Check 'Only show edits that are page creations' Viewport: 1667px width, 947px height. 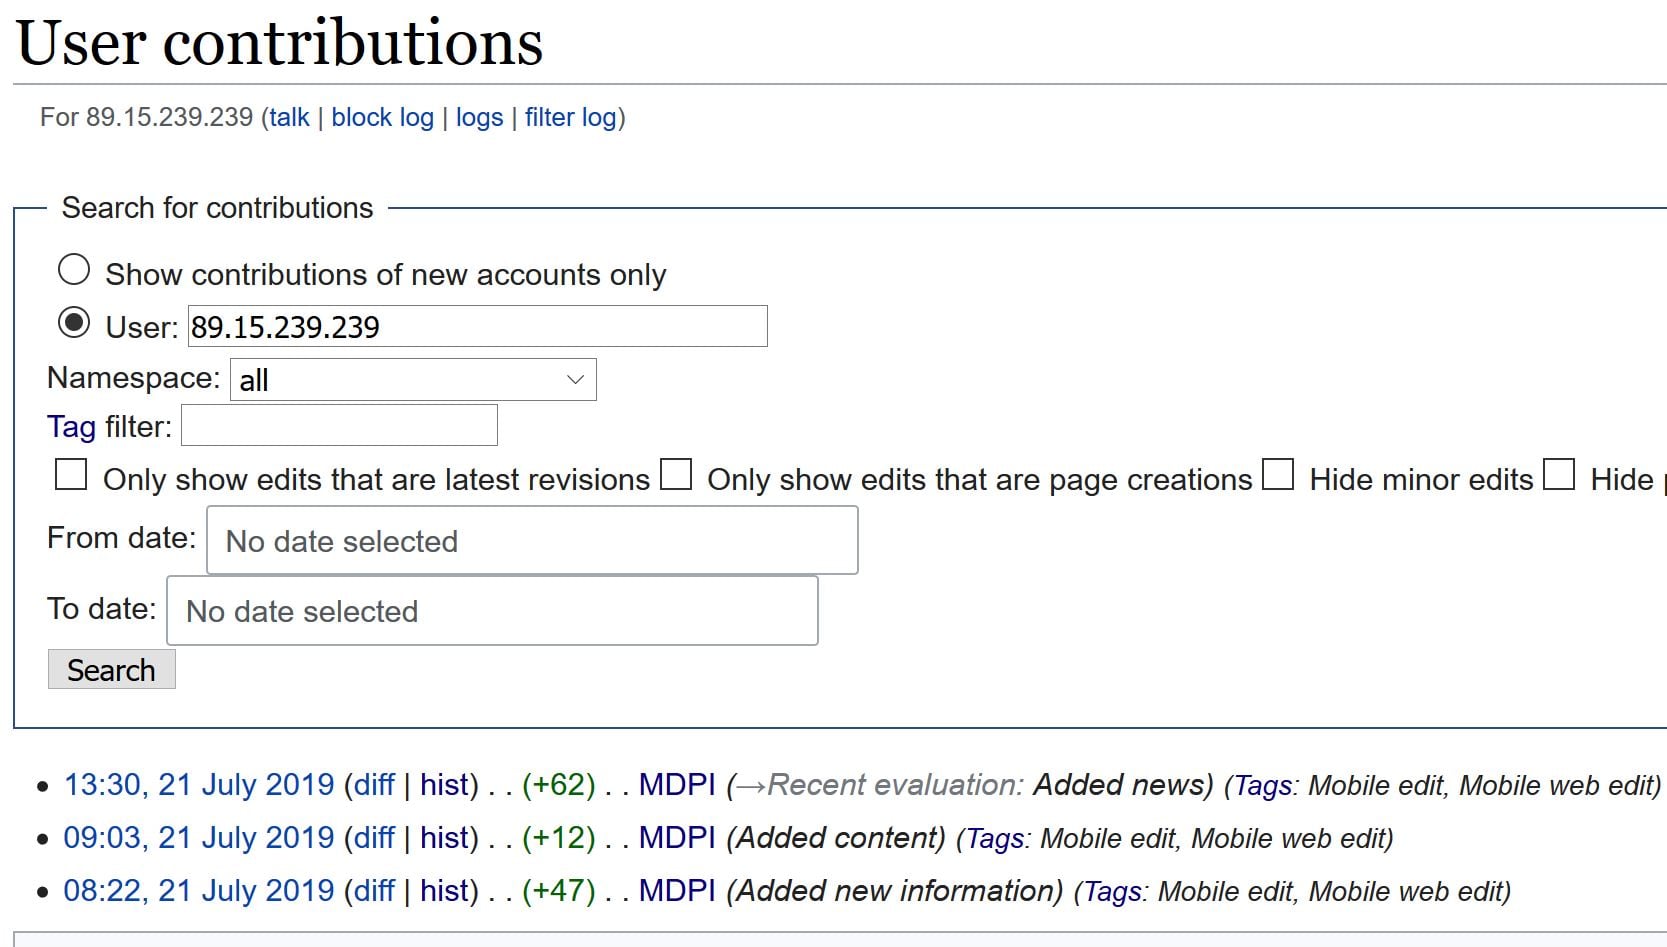coord(676,475)
